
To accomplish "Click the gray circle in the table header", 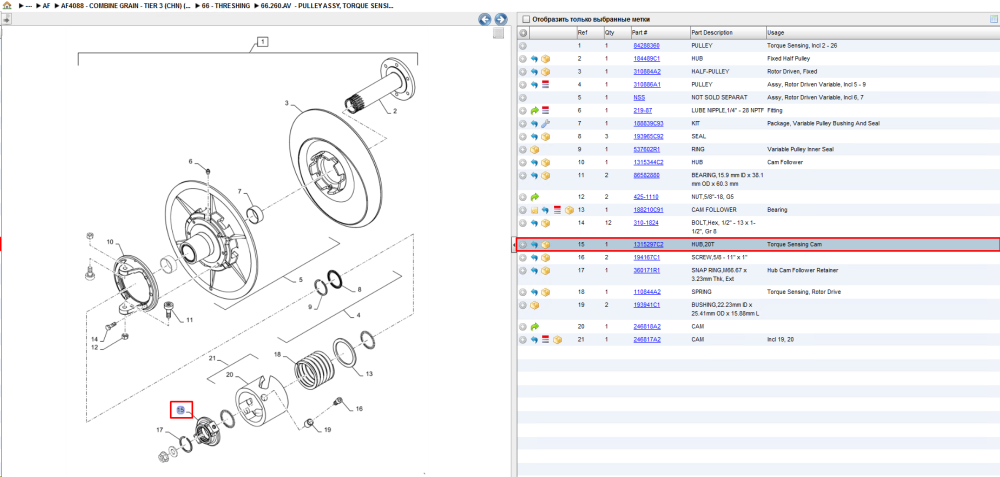I will click(523, 33).
